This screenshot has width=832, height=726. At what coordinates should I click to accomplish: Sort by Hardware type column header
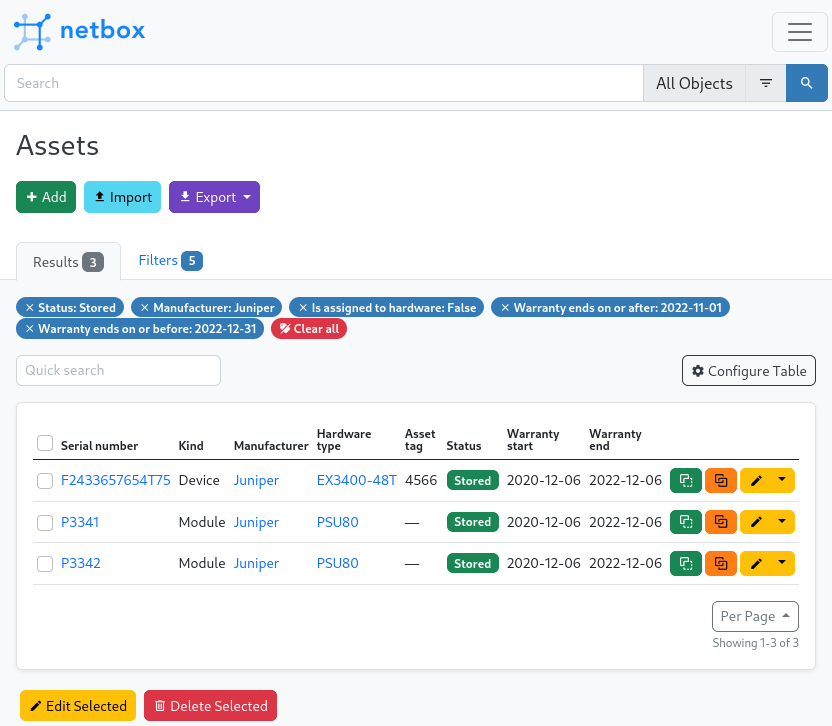pos(344,440)
